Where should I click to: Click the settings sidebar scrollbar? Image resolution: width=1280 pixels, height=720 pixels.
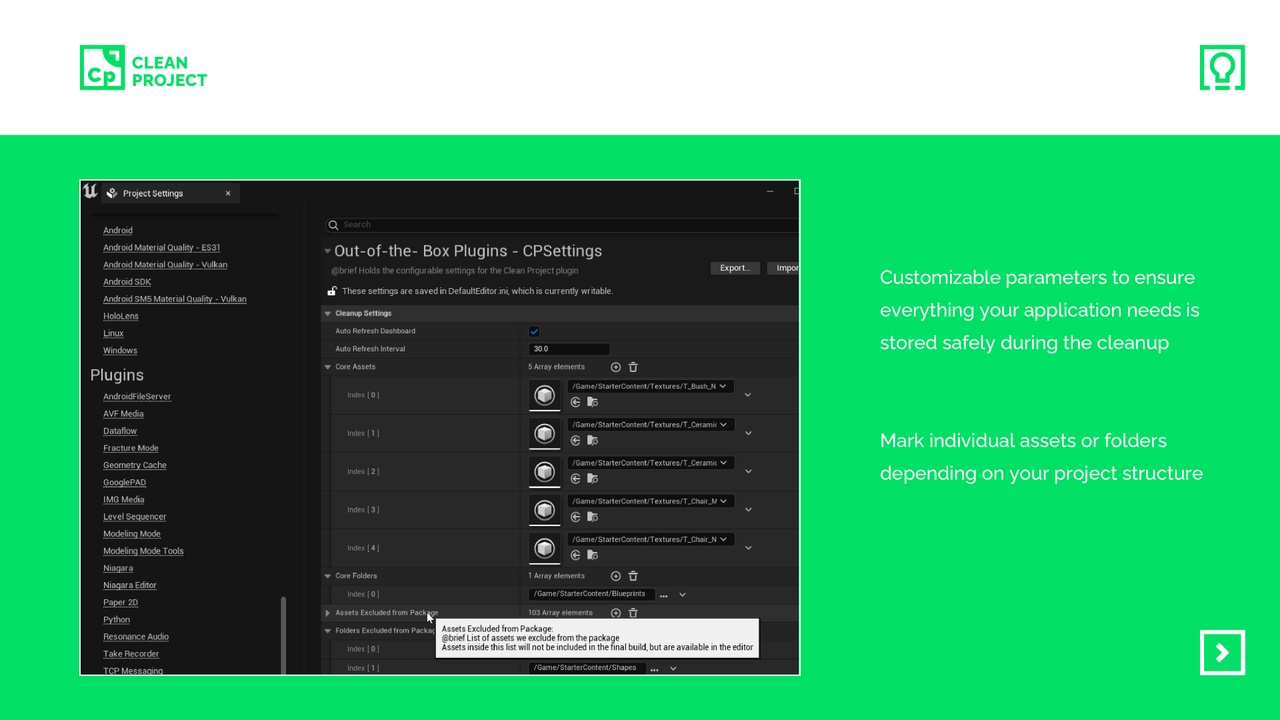click(x=284, y=635)
